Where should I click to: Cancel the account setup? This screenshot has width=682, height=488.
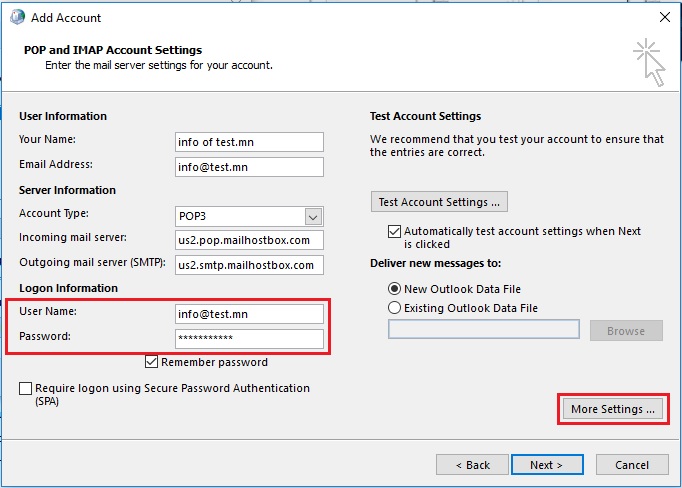(x=632, y=465)
